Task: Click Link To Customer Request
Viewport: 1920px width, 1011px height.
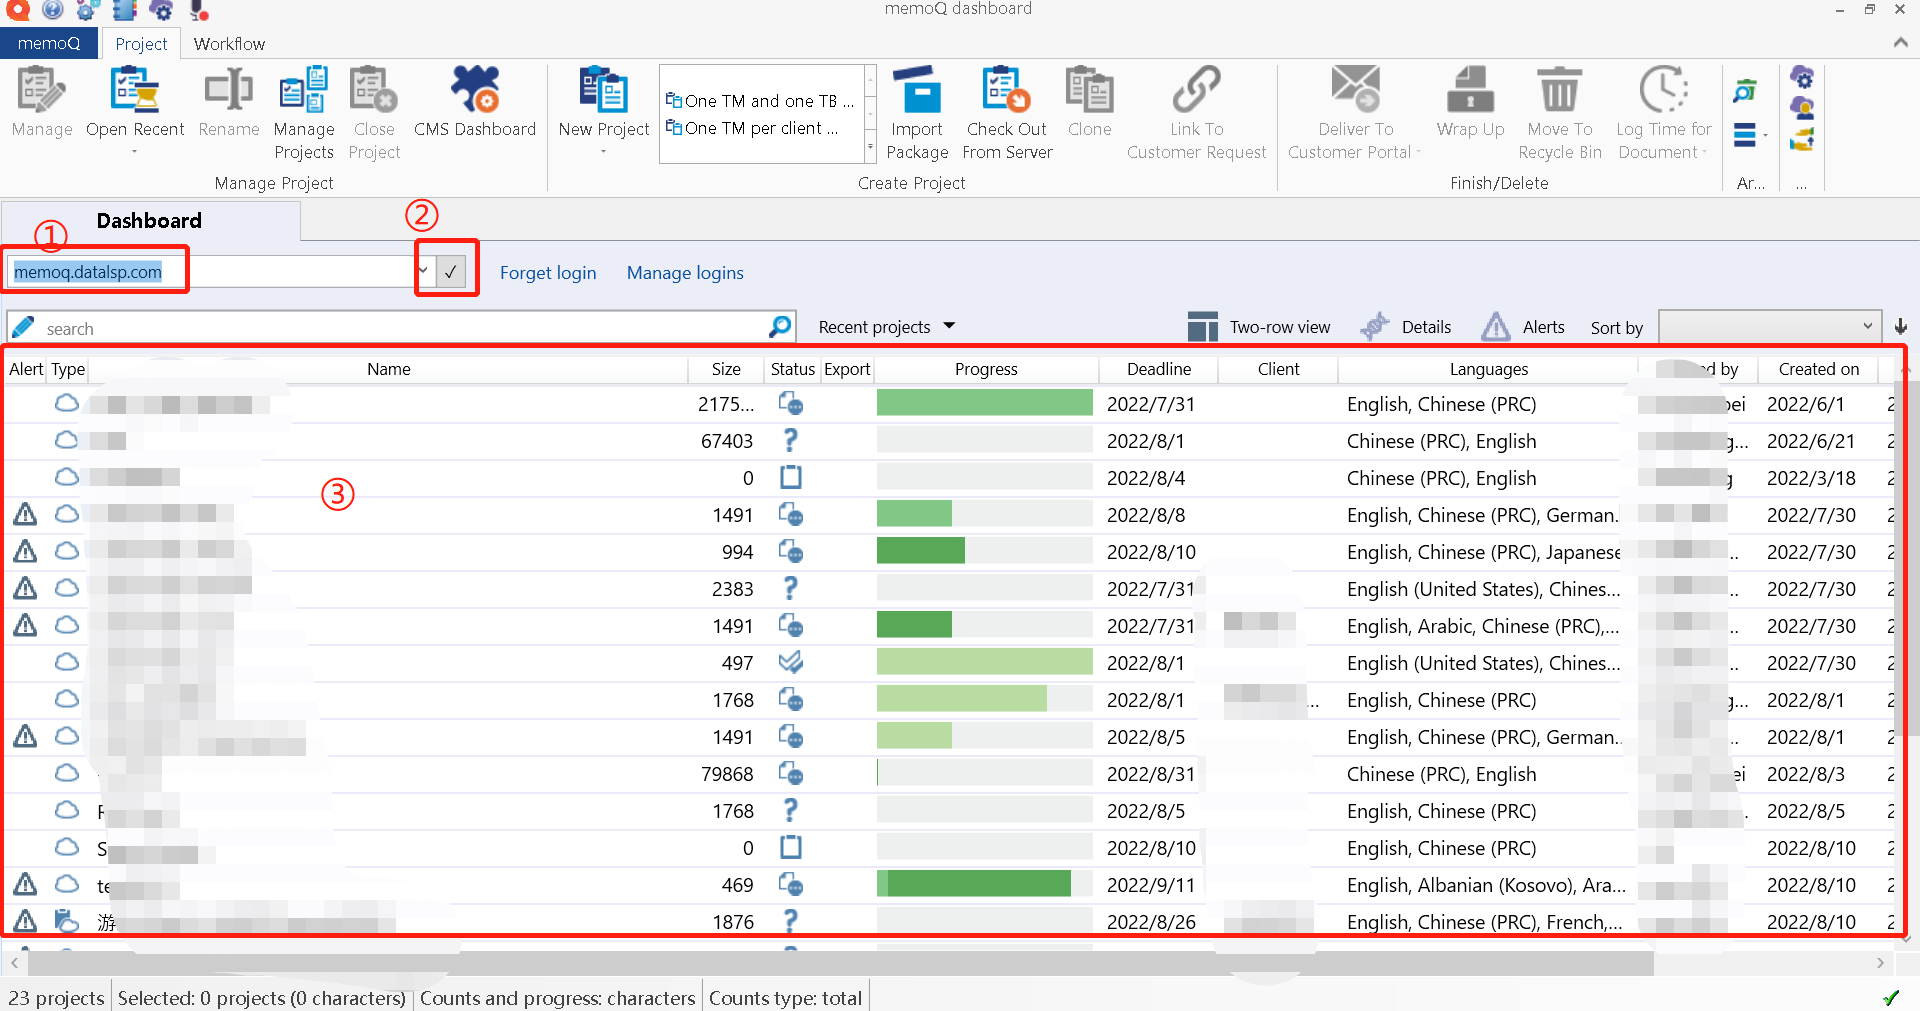Action: [x=1197, y=112]
